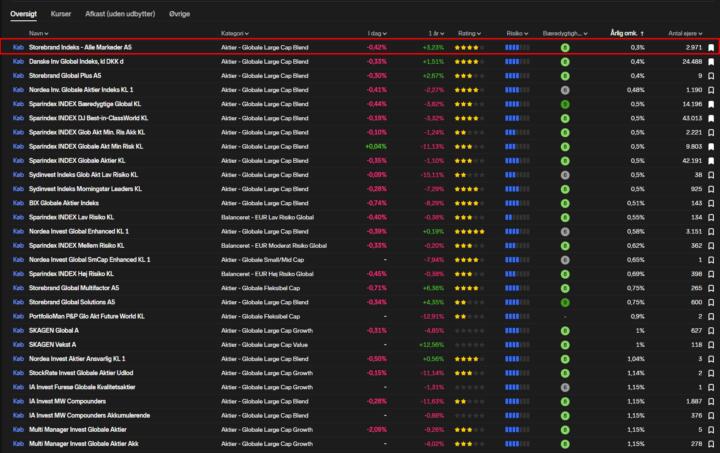Toggle bookmark for Nordea Inv. Globale Aktier Indeks KL 1
The image size is (720, 453).
pos(711,90)
